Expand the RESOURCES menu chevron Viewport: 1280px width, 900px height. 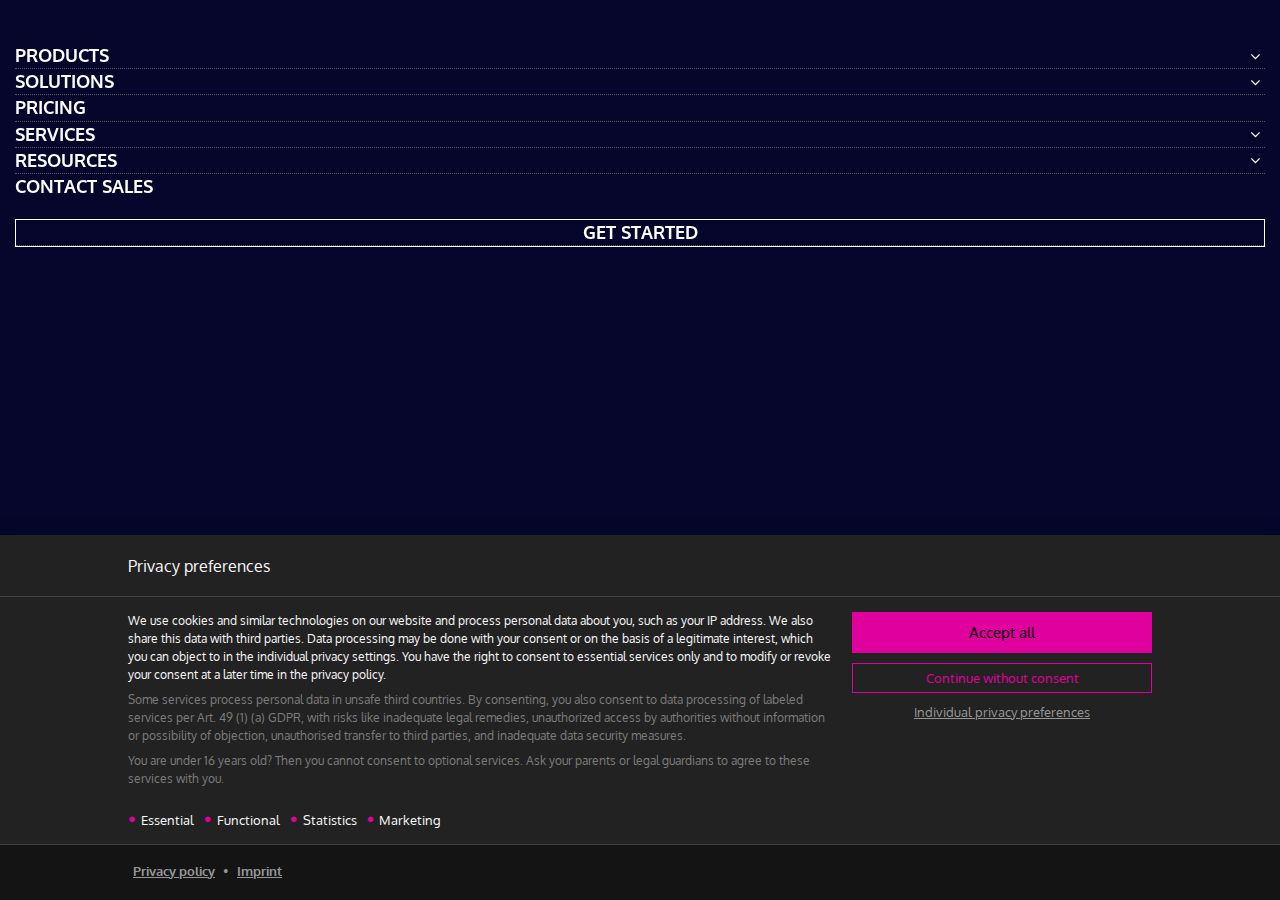pos(1255,161)
